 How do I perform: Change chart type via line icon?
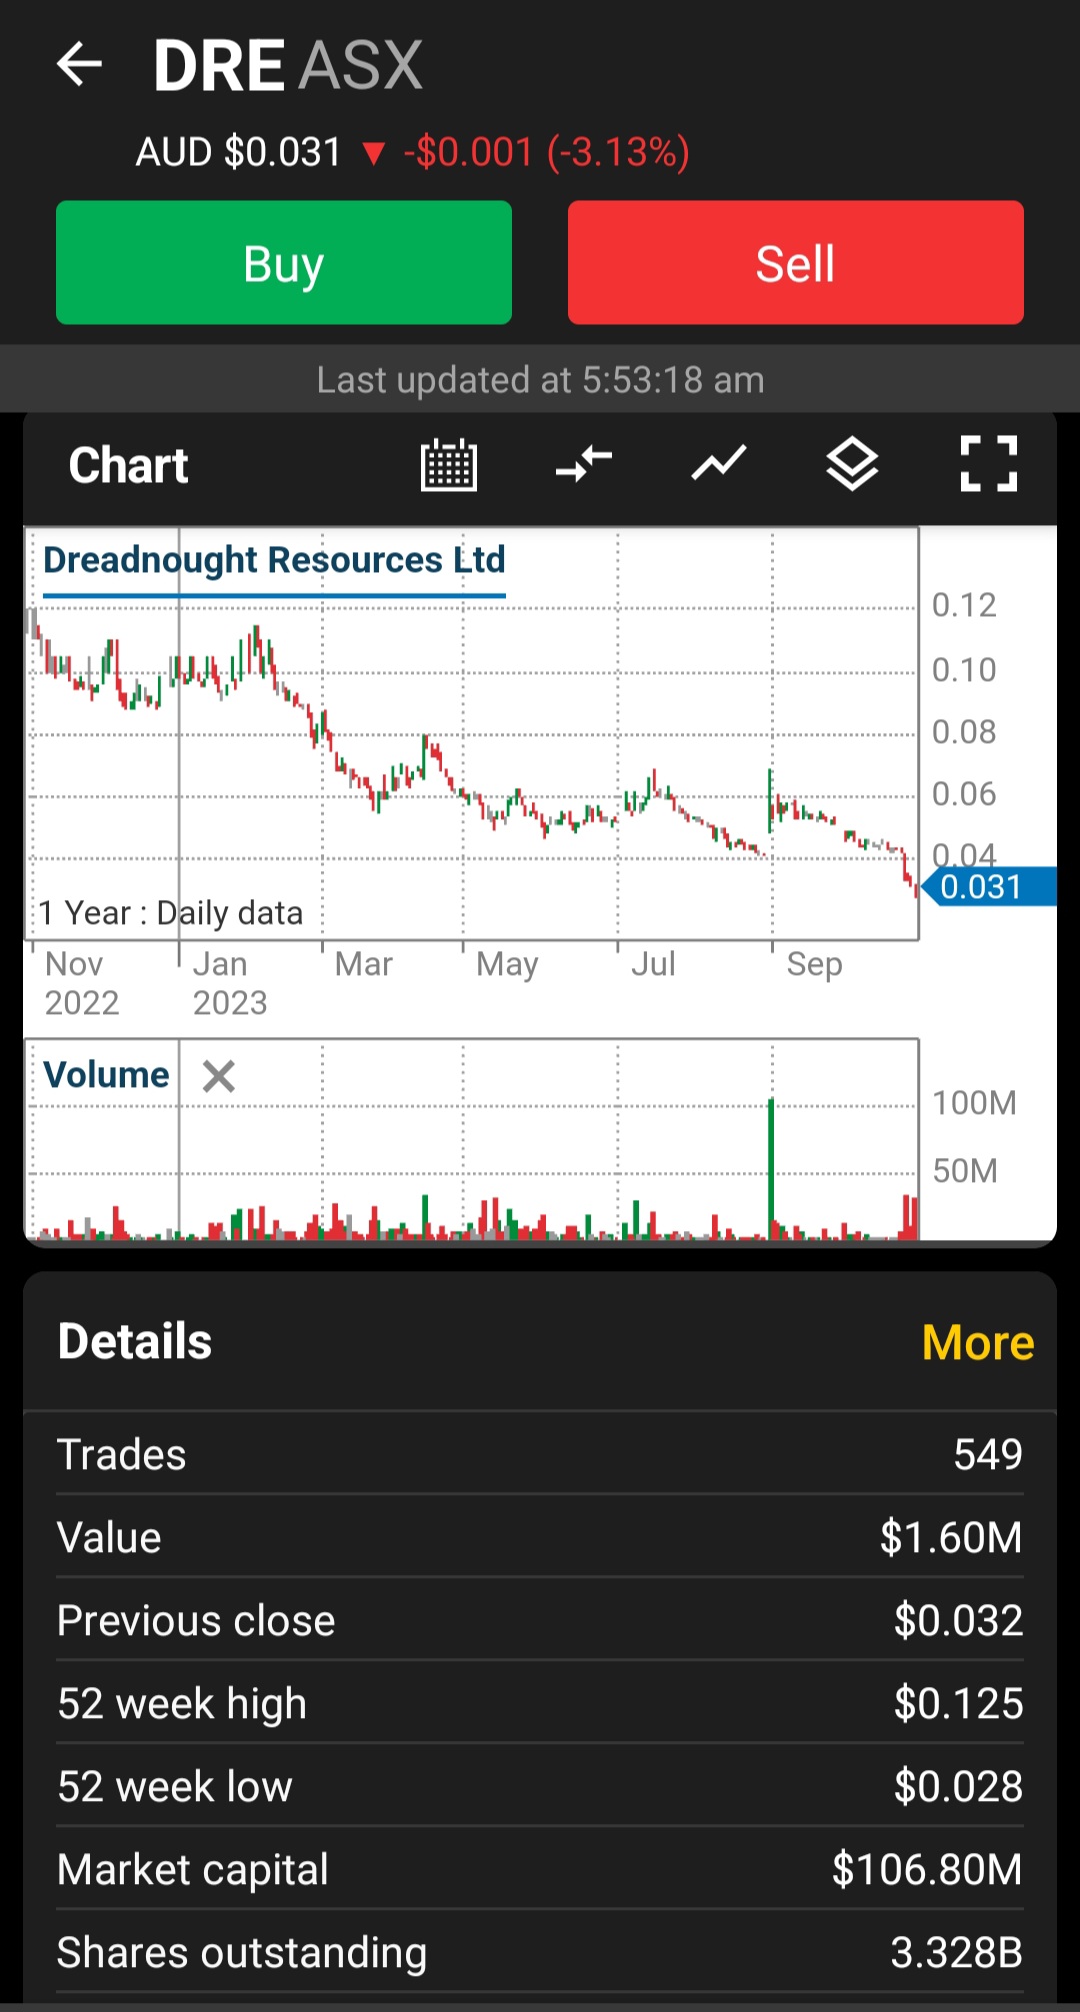(719, 465)
